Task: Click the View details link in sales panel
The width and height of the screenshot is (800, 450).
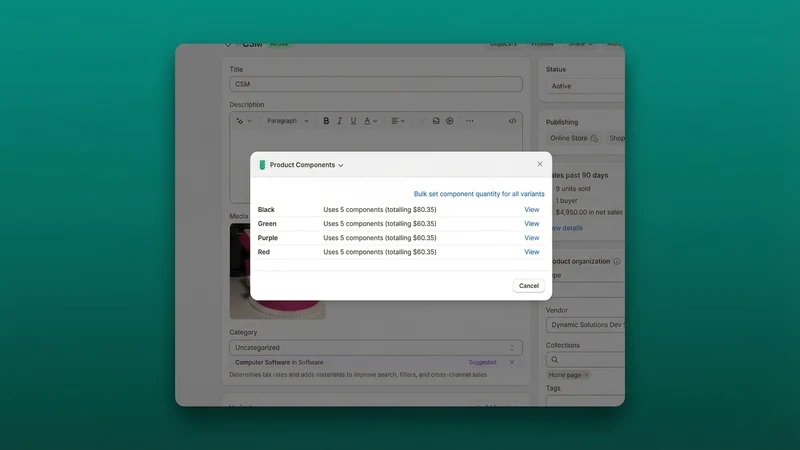Action: point(567,228)
